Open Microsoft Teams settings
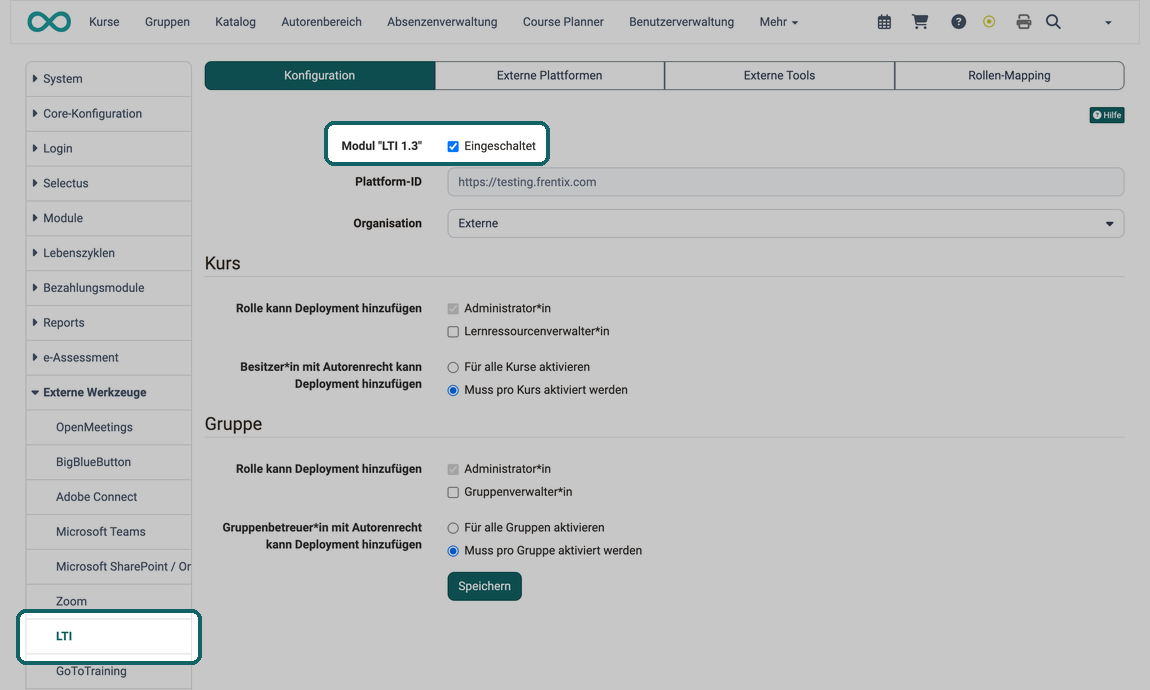The image size is (1150, 690). (x=109, y=532)
